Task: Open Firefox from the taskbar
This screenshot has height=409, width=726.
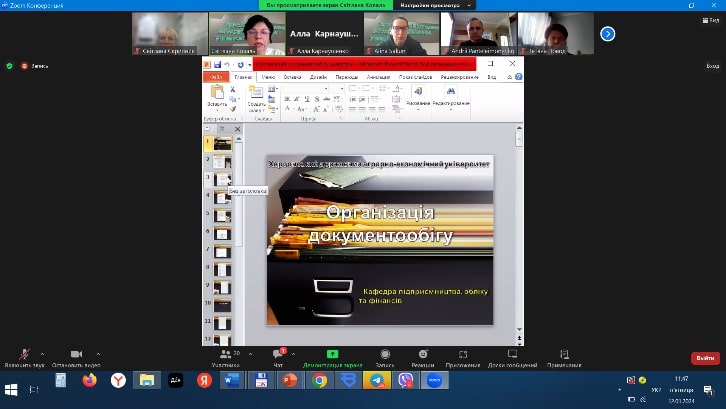Action: coord(89,380)
